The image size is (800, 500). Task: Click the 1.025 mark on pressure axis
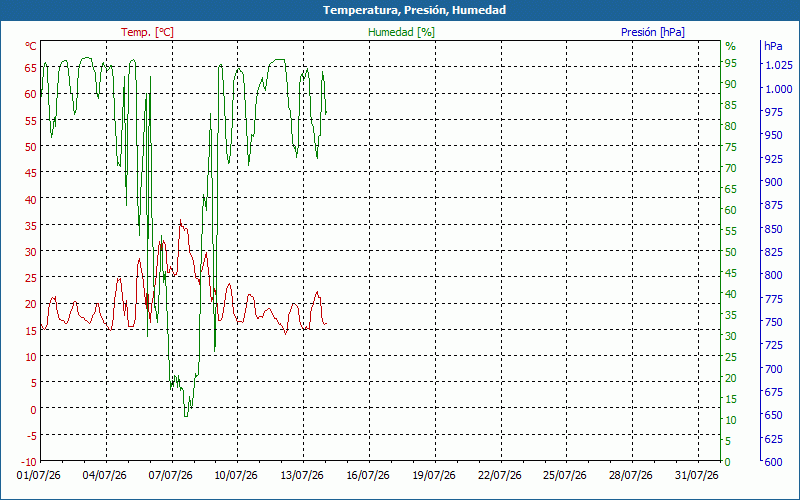tap(779, 65)
